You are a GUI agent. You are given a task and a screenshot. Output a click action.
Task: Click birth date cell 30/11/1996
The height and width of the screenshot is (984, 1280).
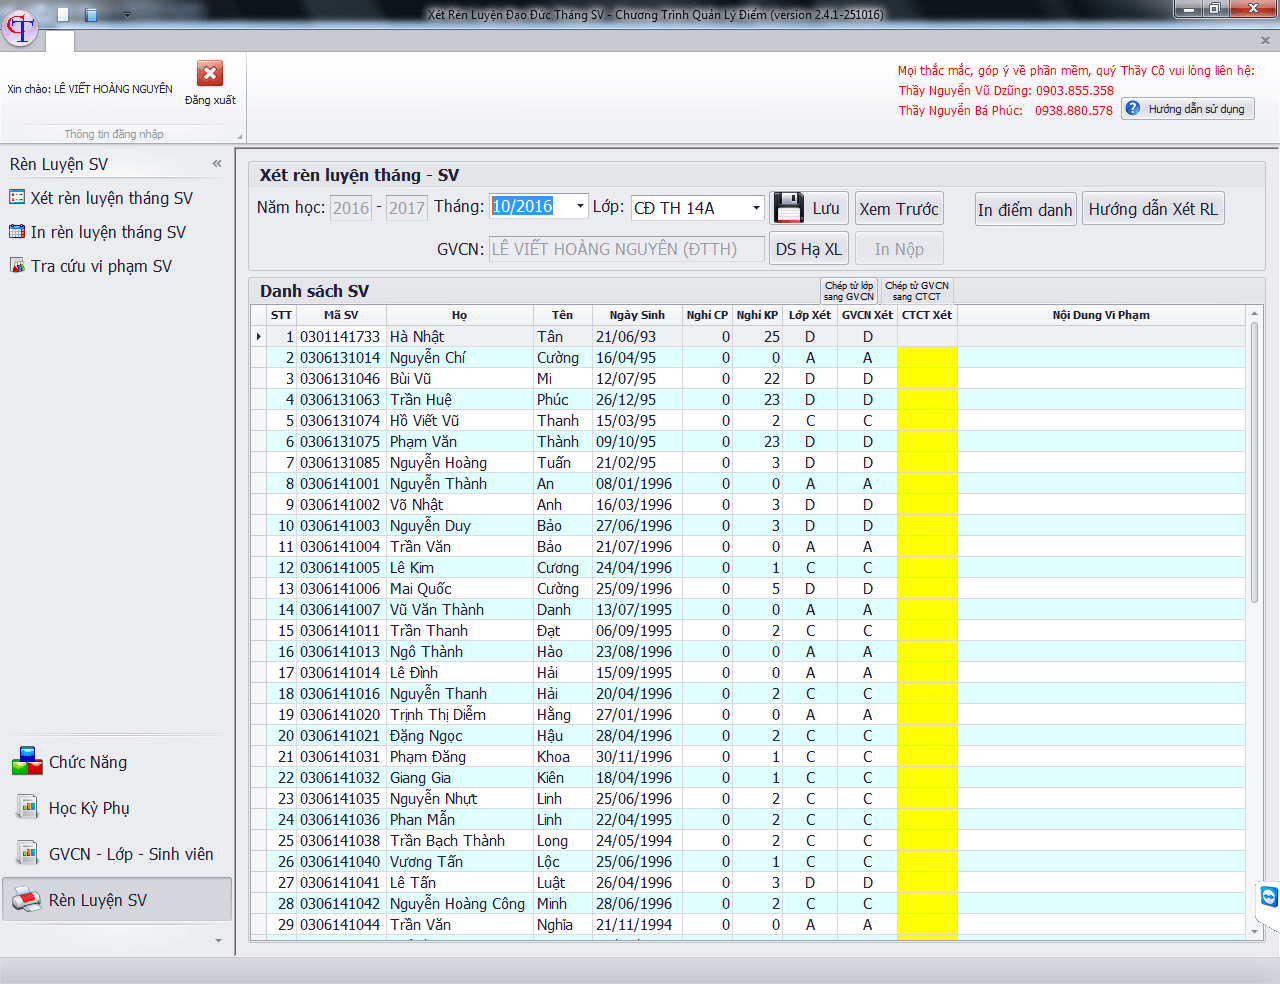[637, 757]
